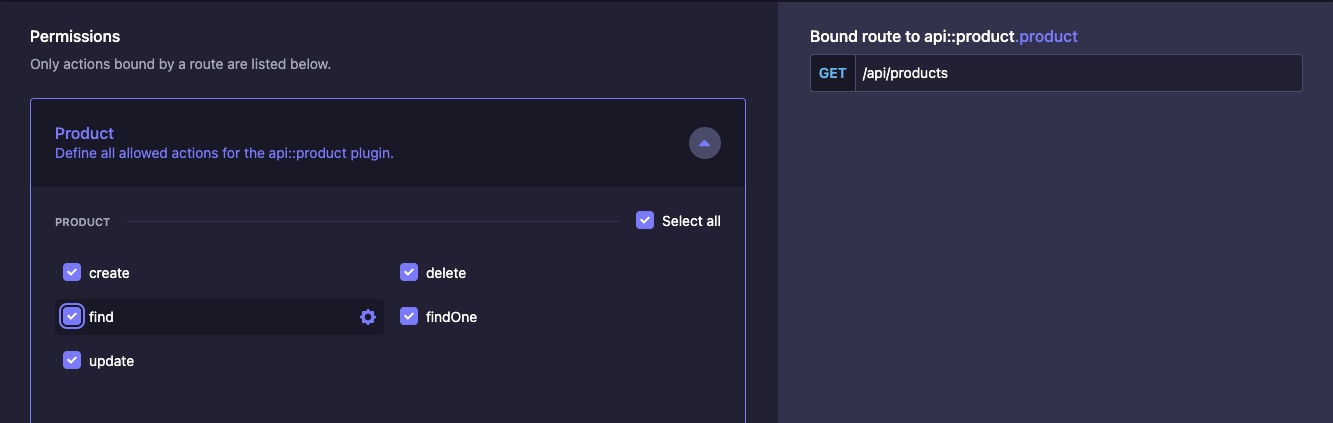Uncheck the Select all checkbox
Viewport: 1333px width, 423px height.
645,220
